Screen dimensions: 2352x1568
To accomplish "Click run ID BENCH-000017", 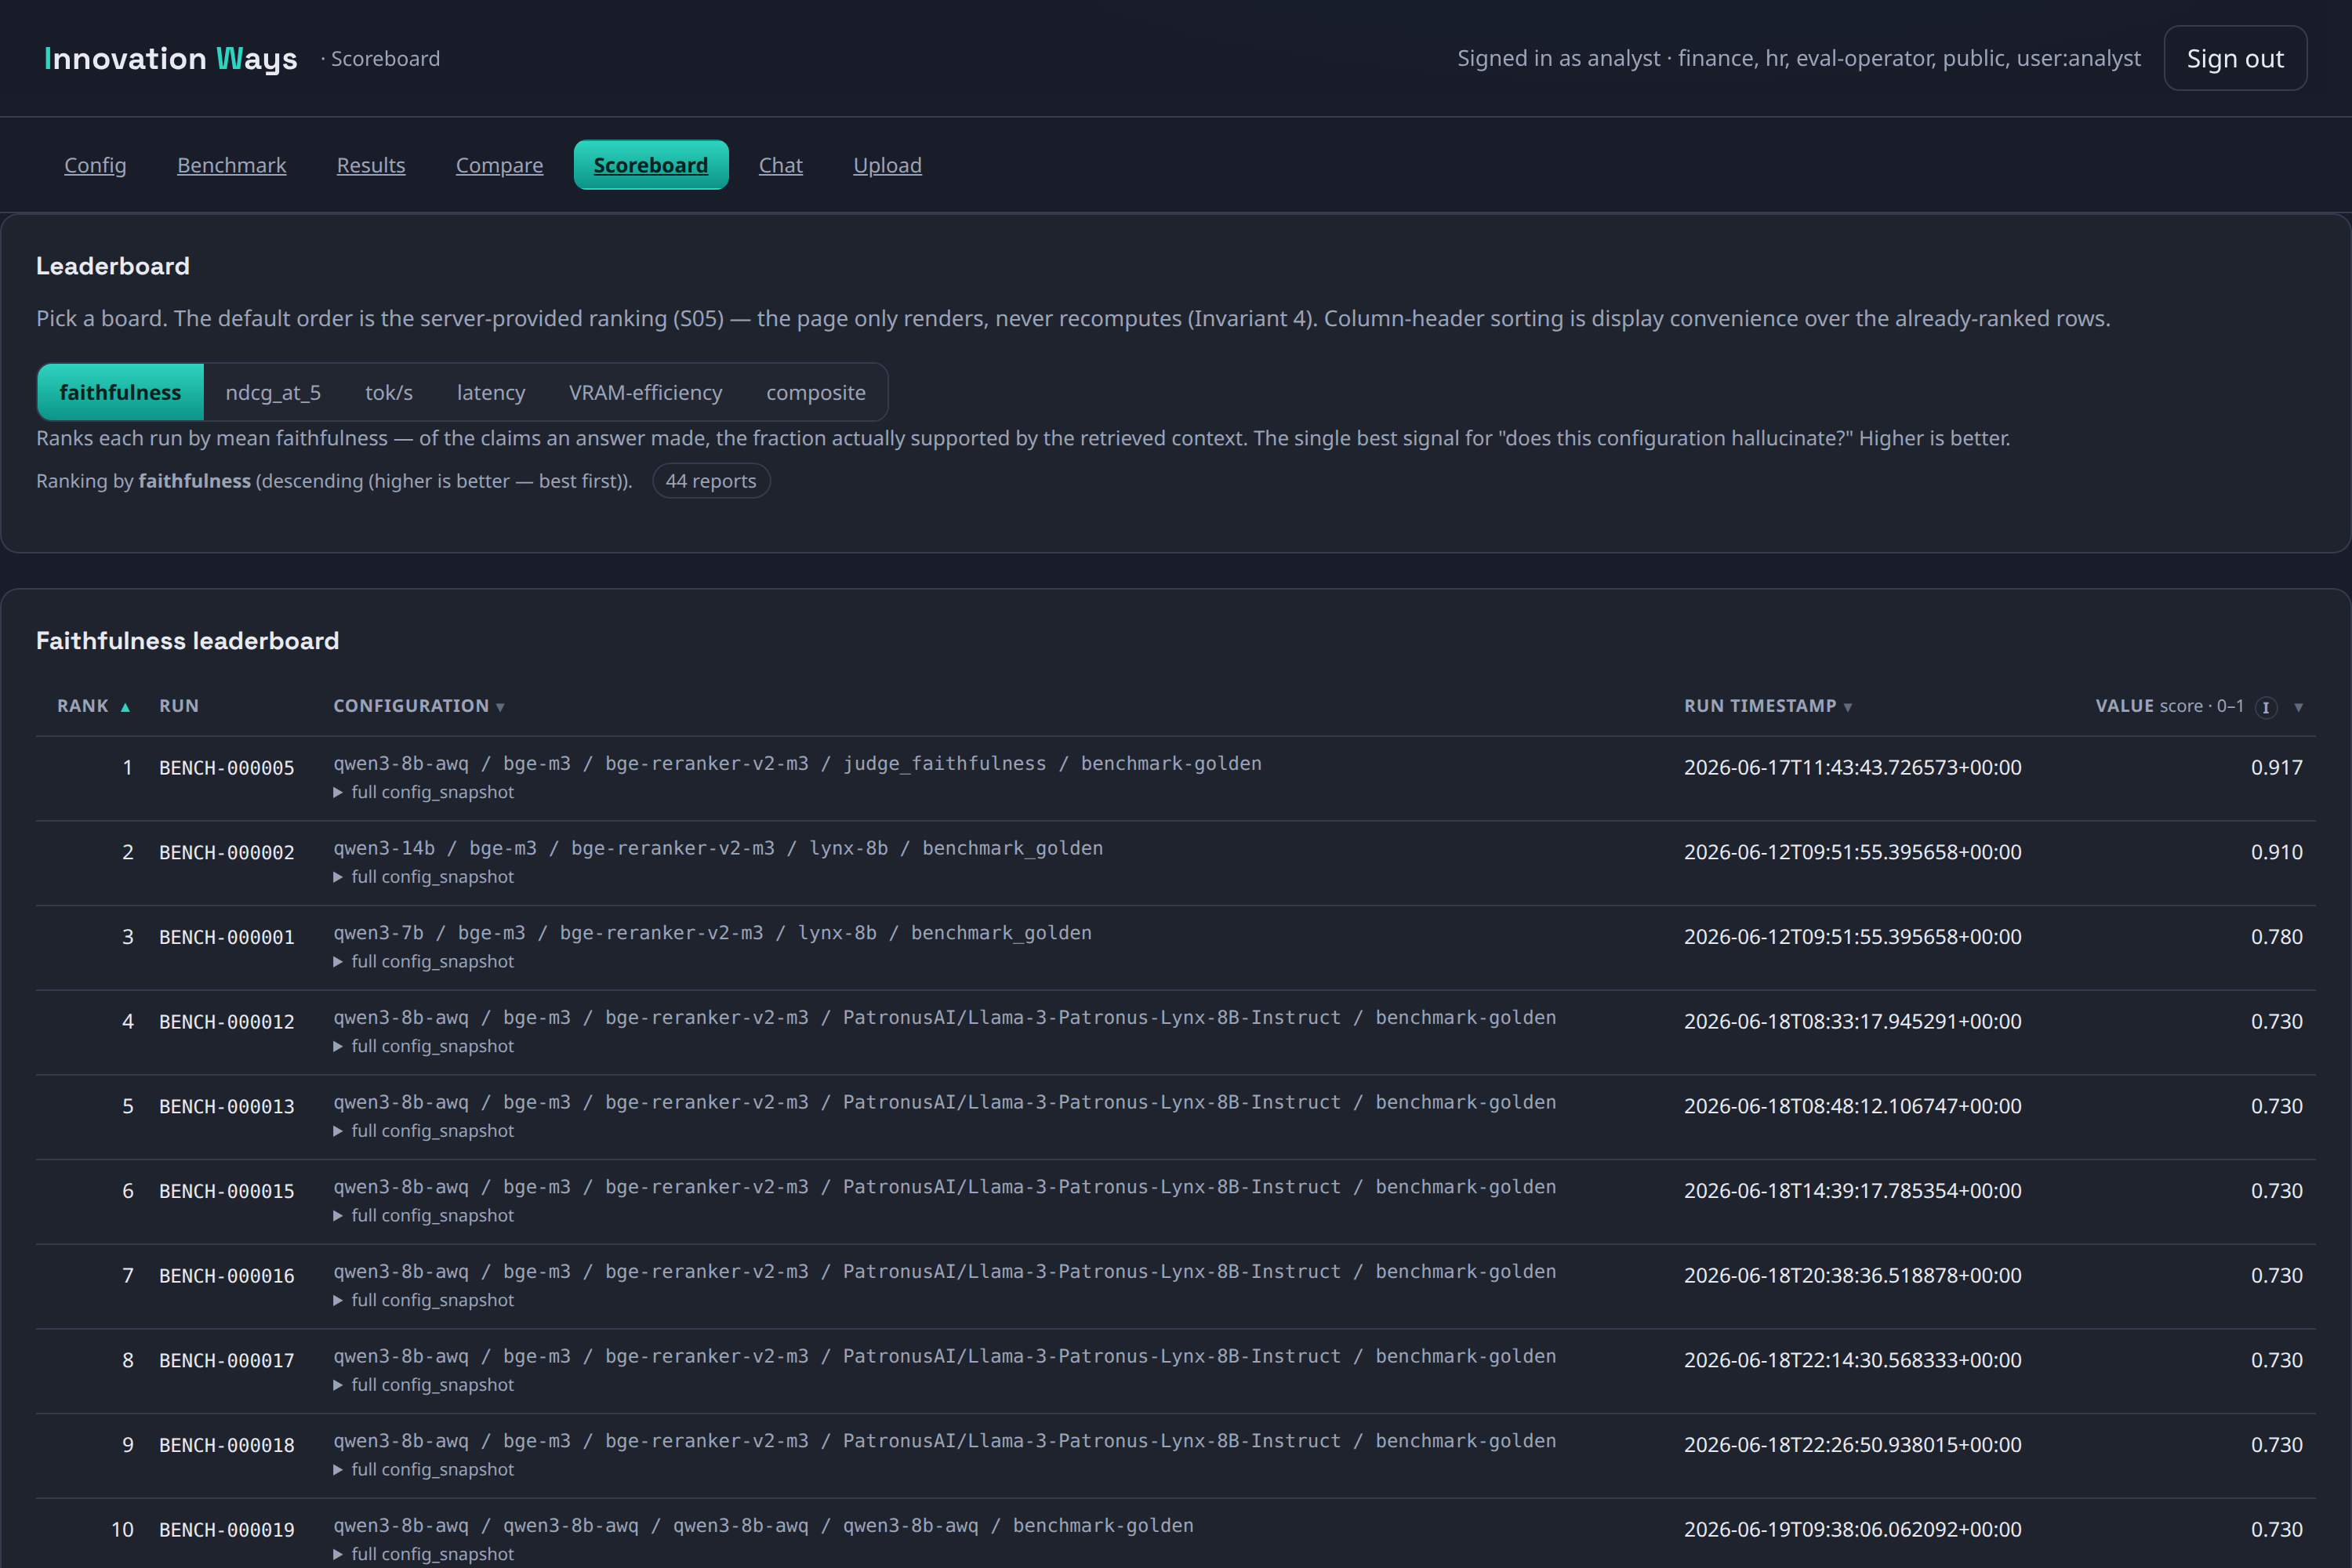I will click(227, 1361).
